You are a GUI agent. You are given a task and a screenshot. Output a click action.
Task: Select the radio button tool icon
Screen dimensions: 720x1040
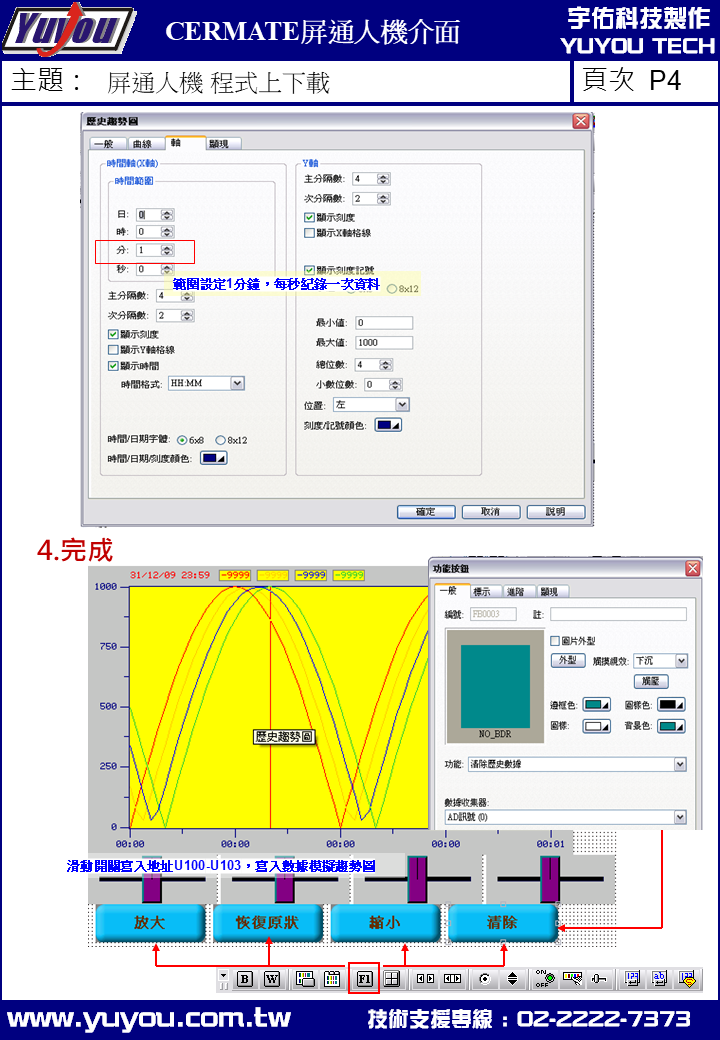coord(485,979)
